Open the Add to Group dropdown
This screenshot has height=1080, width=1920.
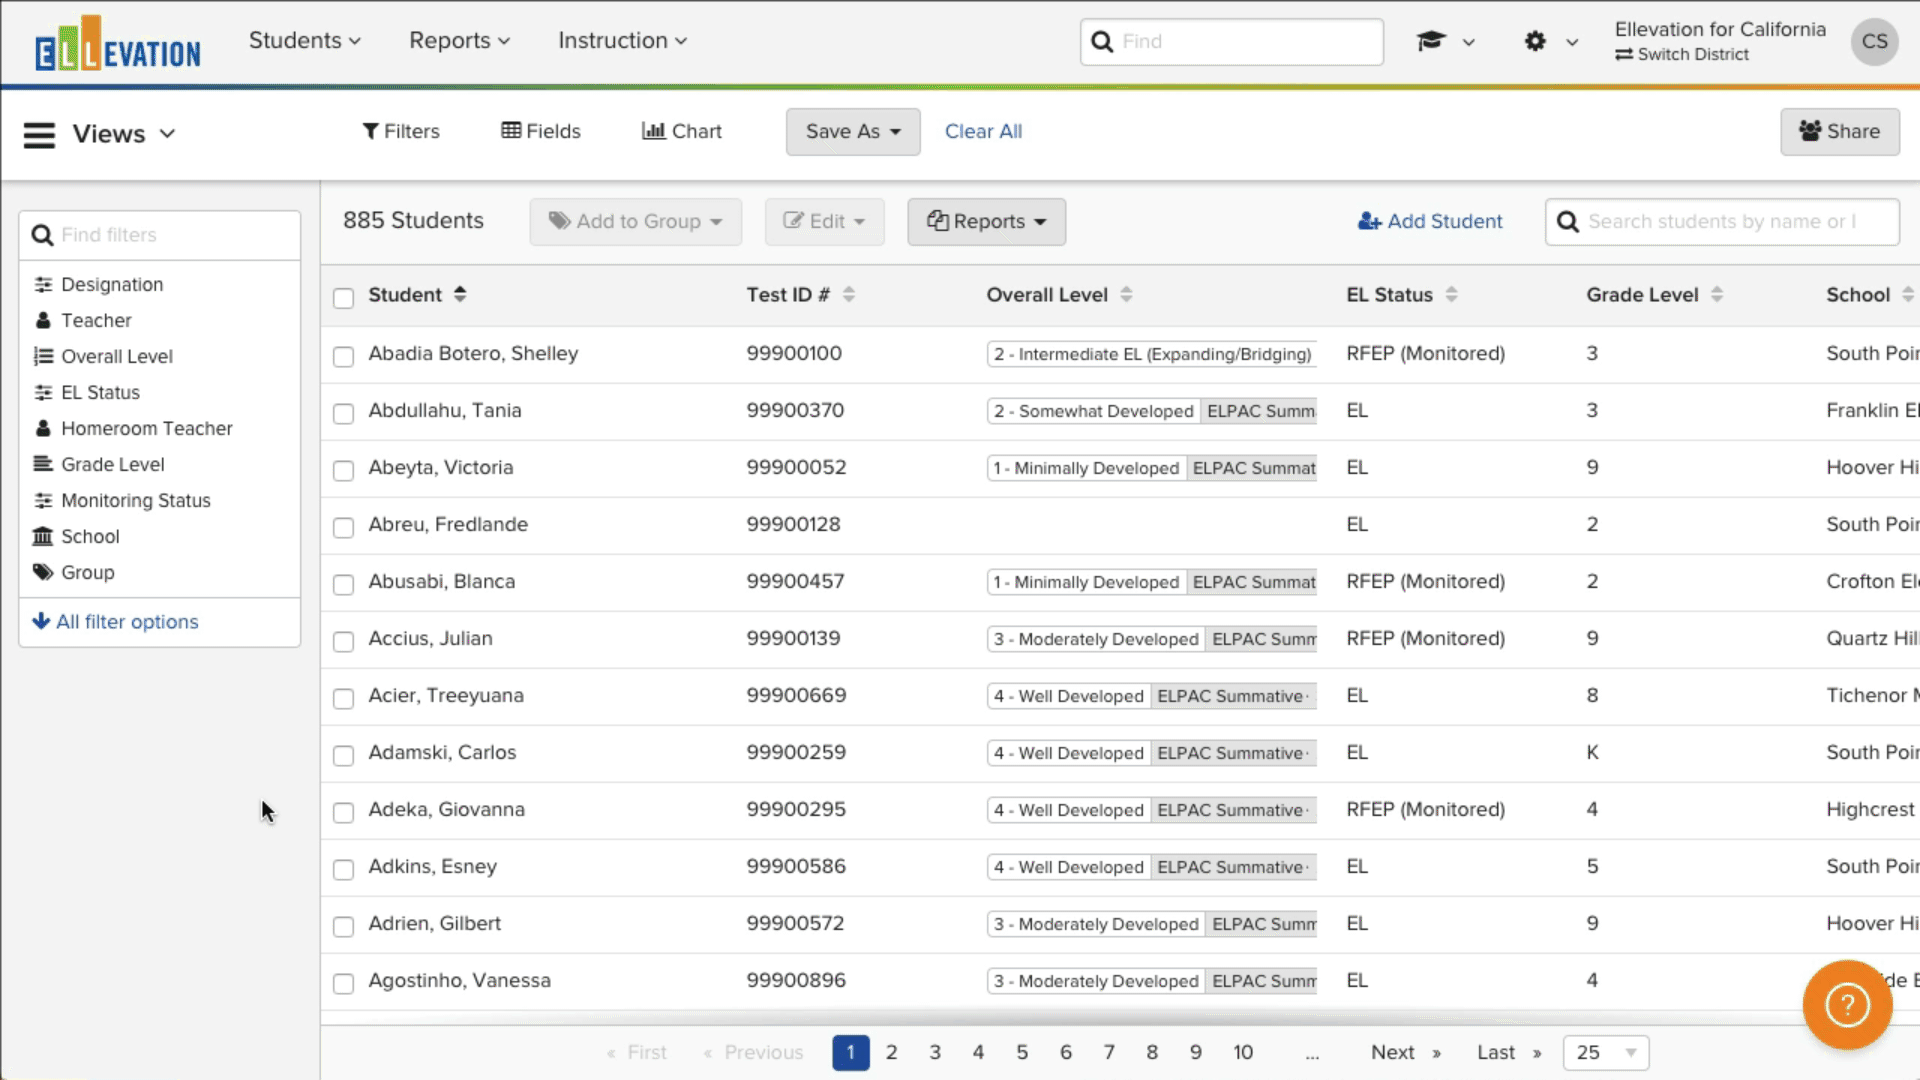pos(636,222)
